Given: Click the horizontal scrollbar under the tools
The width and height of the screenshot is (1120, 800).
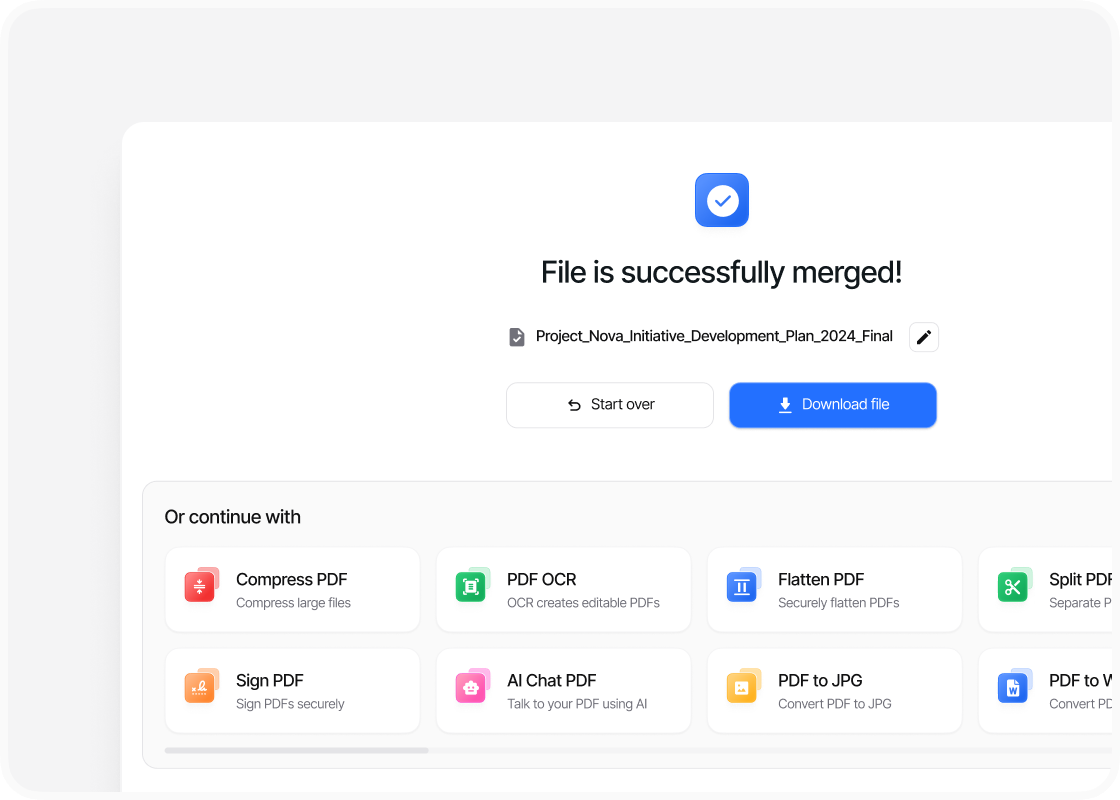Looking at the screenshot, I should click(x=296, y=751).
